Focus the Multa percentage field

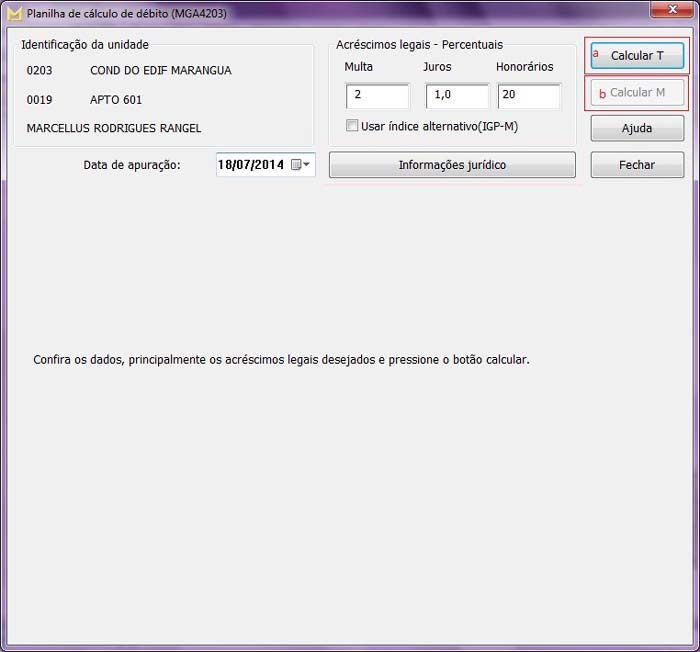(x=377, y=96)
